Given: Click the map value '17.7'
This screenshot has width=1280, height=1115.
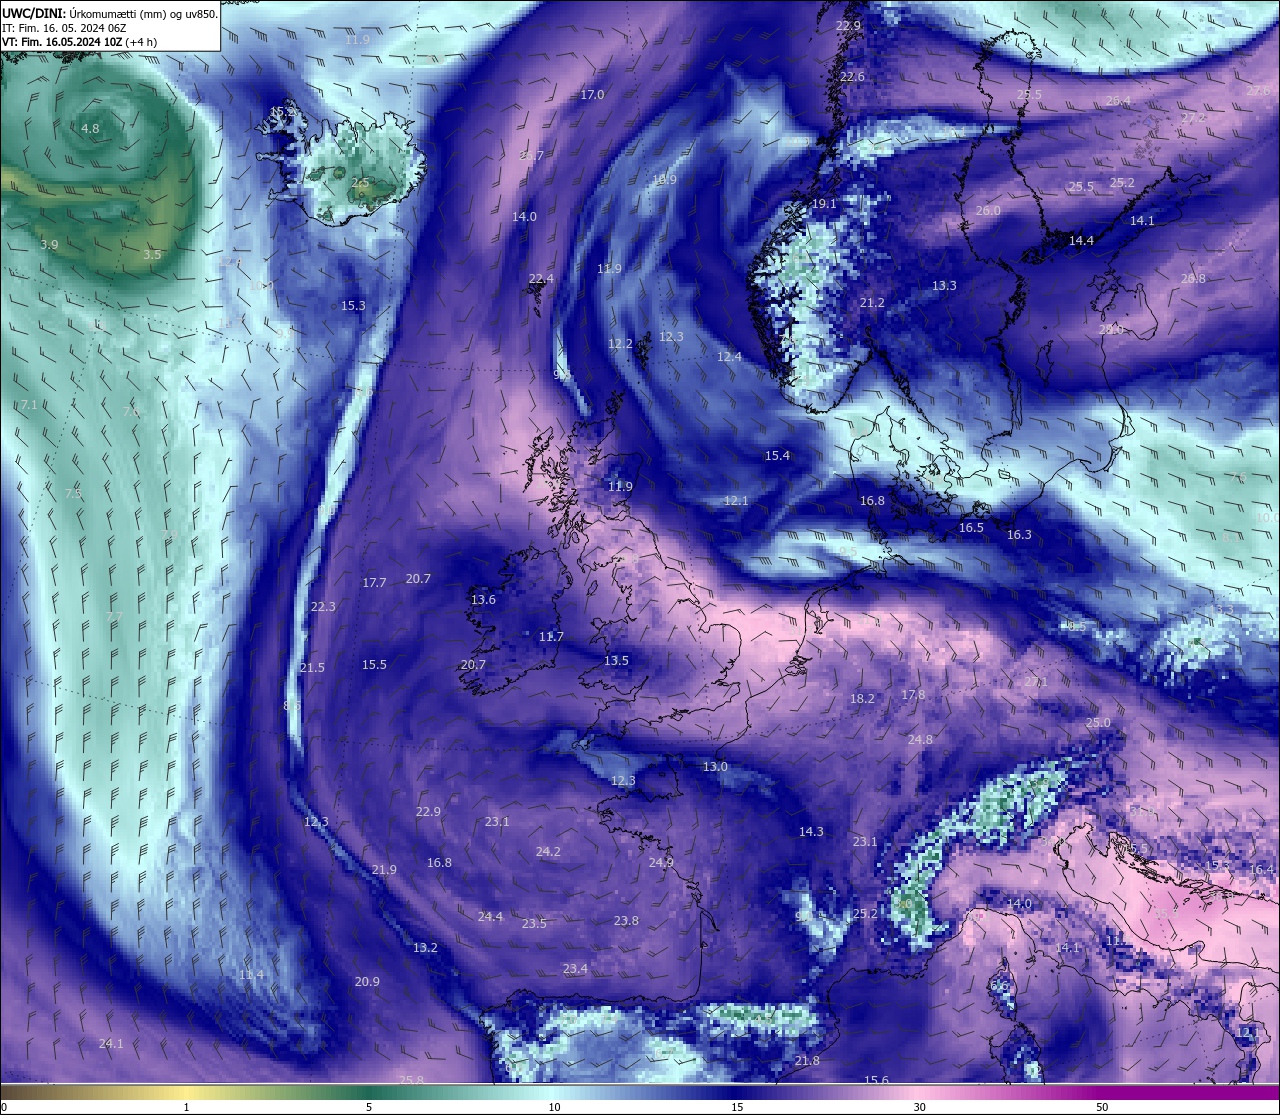Looking at the screenshot, I should 374,582.
